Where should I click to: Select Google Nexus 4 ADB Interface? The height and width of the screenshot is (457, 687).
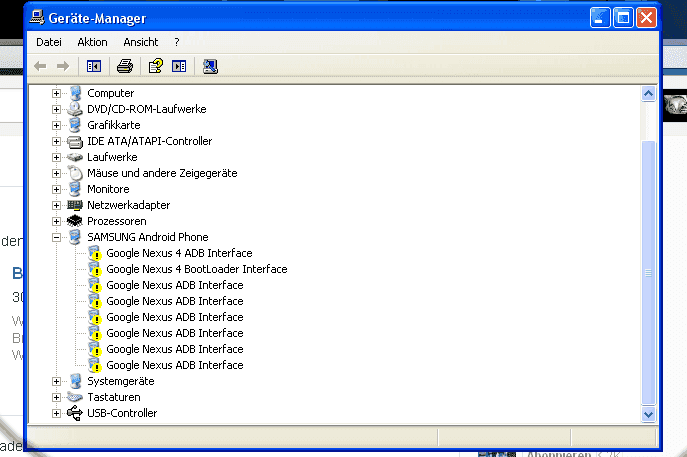tap(179, 253)
